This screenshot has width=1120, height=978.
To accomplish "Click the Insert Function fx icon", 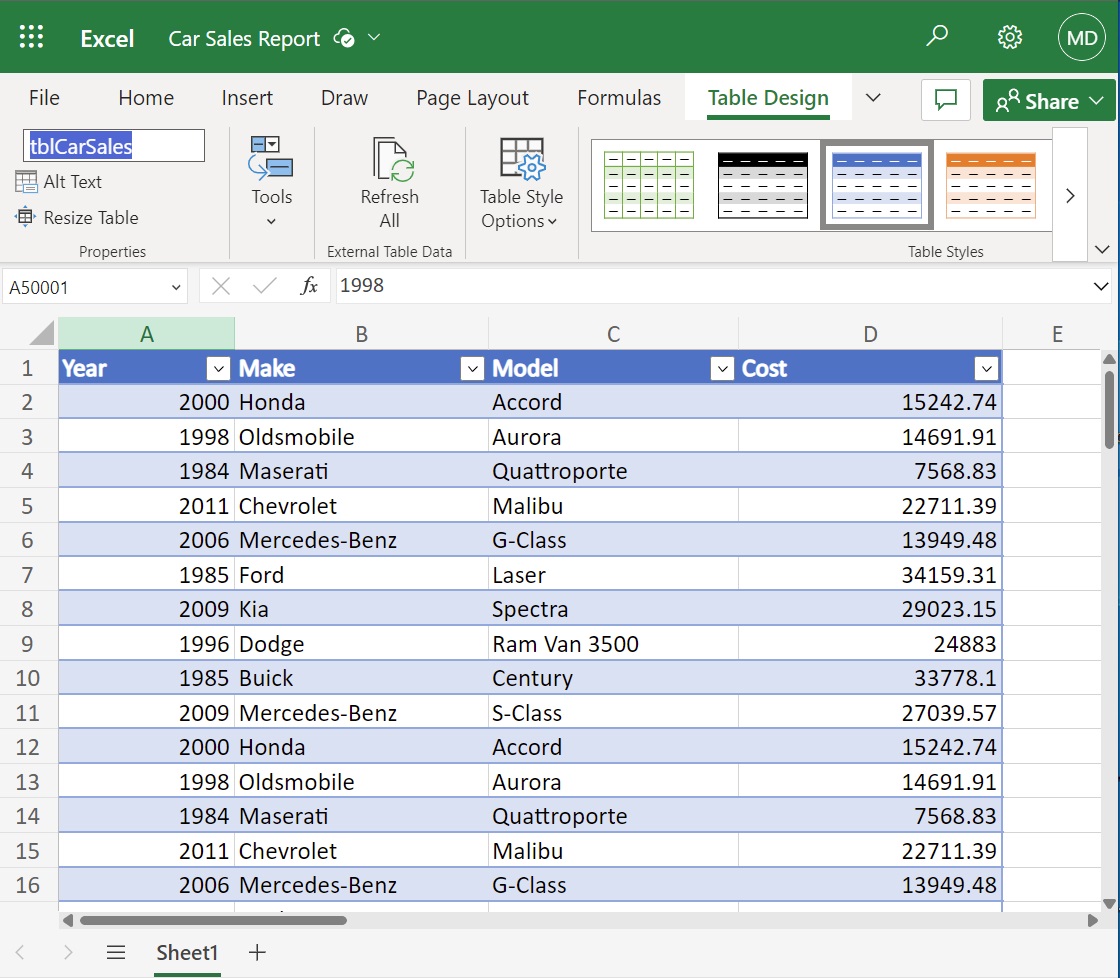I will 310,285.
